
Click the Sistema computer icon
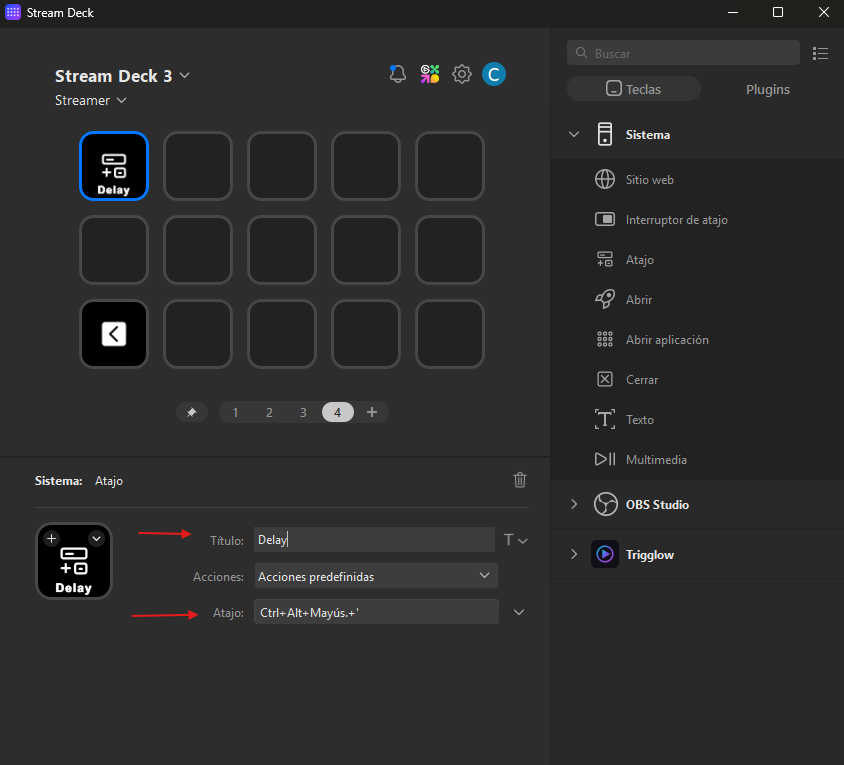coord(605,134)
